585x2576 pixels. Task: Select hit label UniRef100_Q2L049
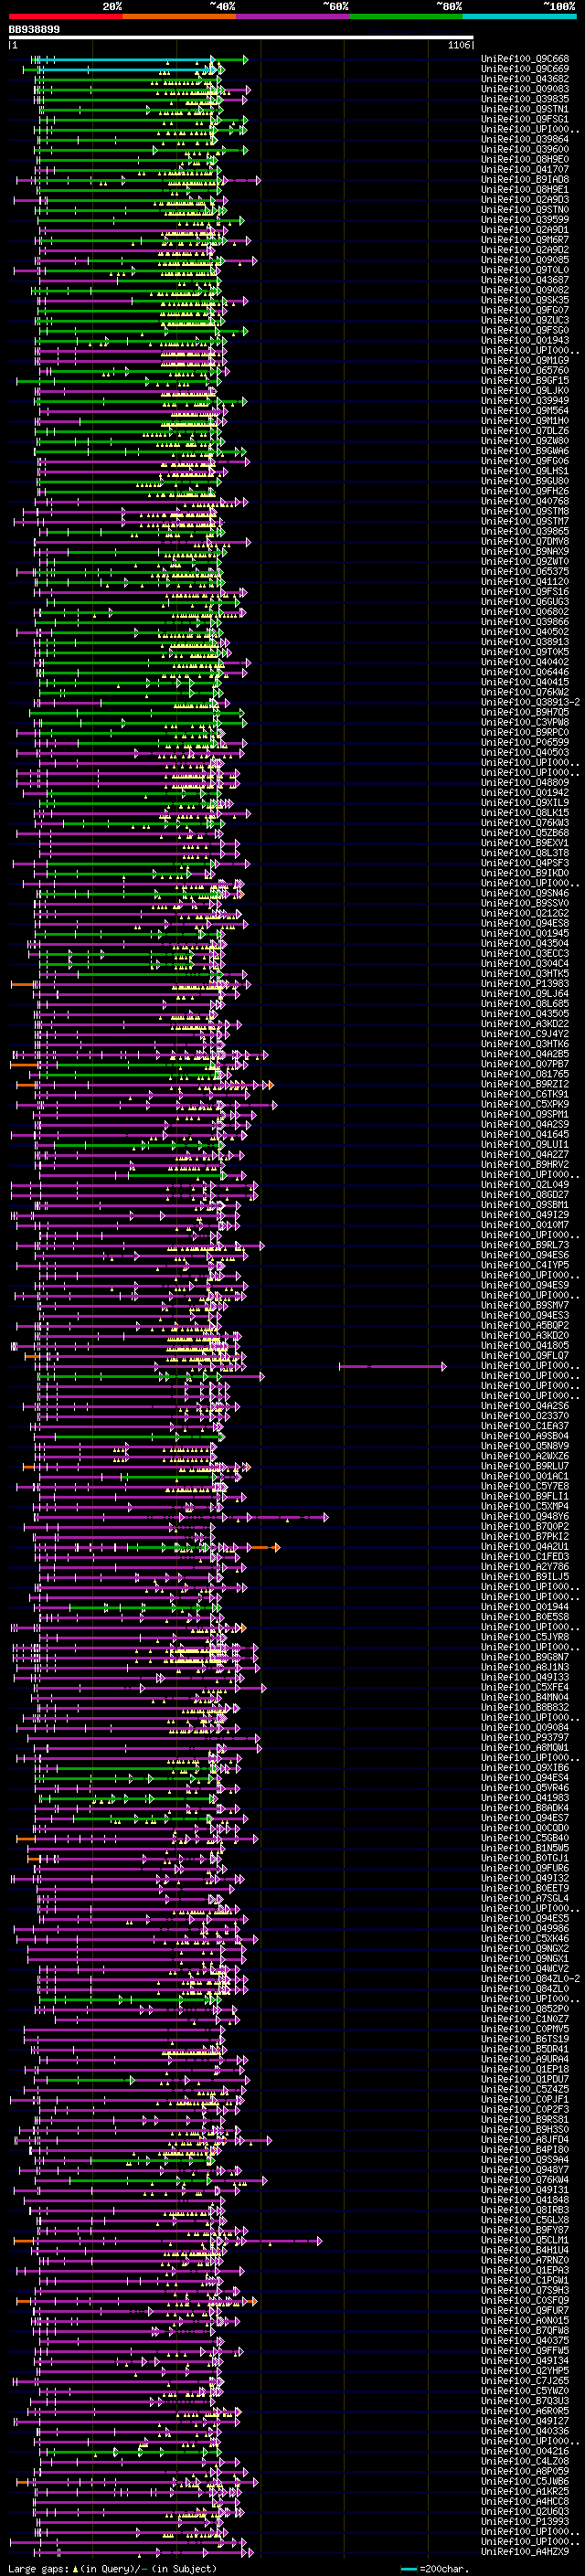(x=525, y=1185)
